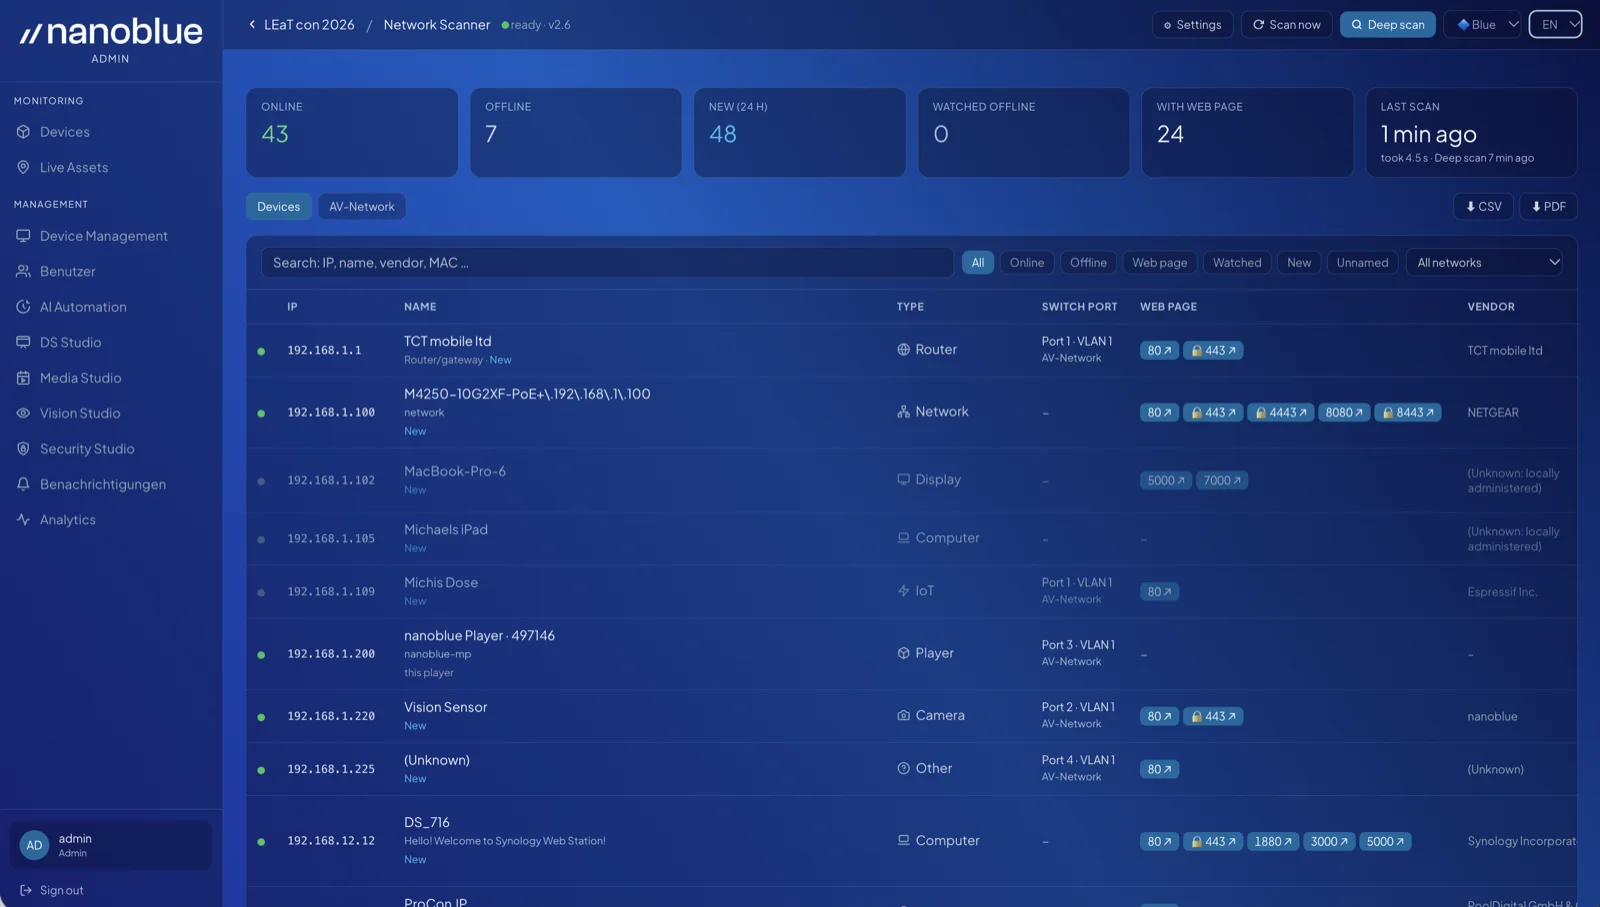Filter device list to Online
Image resolution: width=1600 pixels, height=907 pixels.
point(1026,263)
